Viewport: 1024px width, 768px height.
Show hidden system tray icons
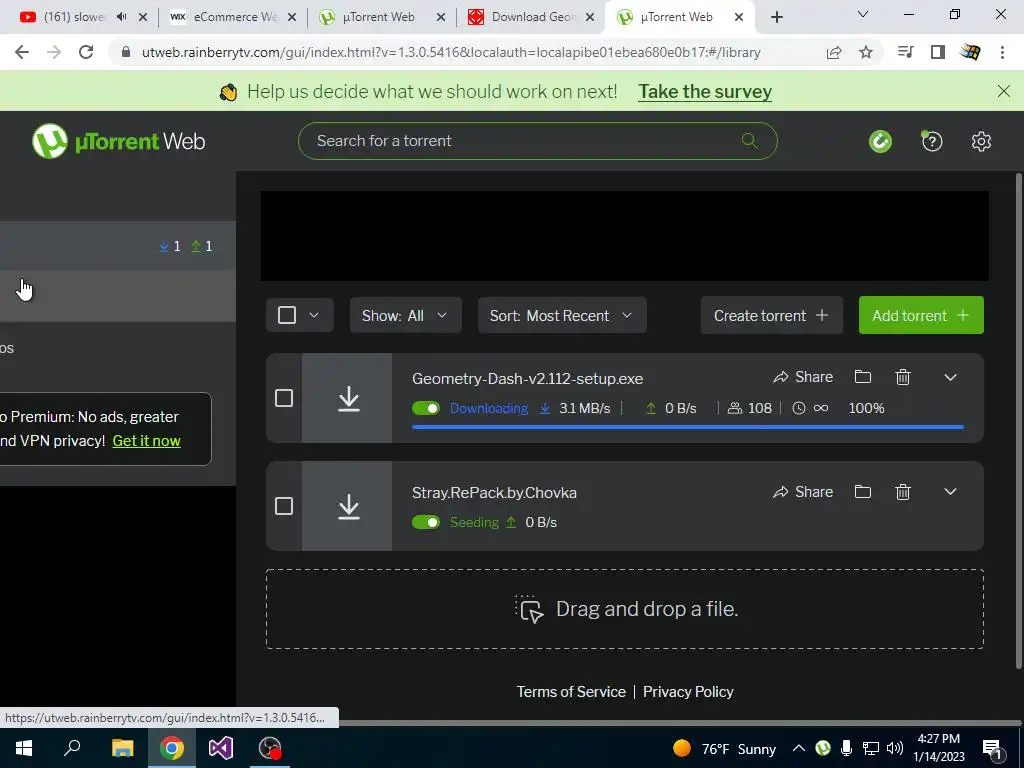pyautogui.click(x=798, y=748)
